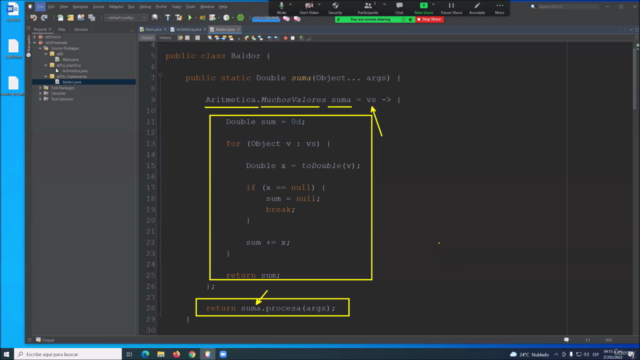
Task: Expand the Libraries node
Action: [40, 93]
